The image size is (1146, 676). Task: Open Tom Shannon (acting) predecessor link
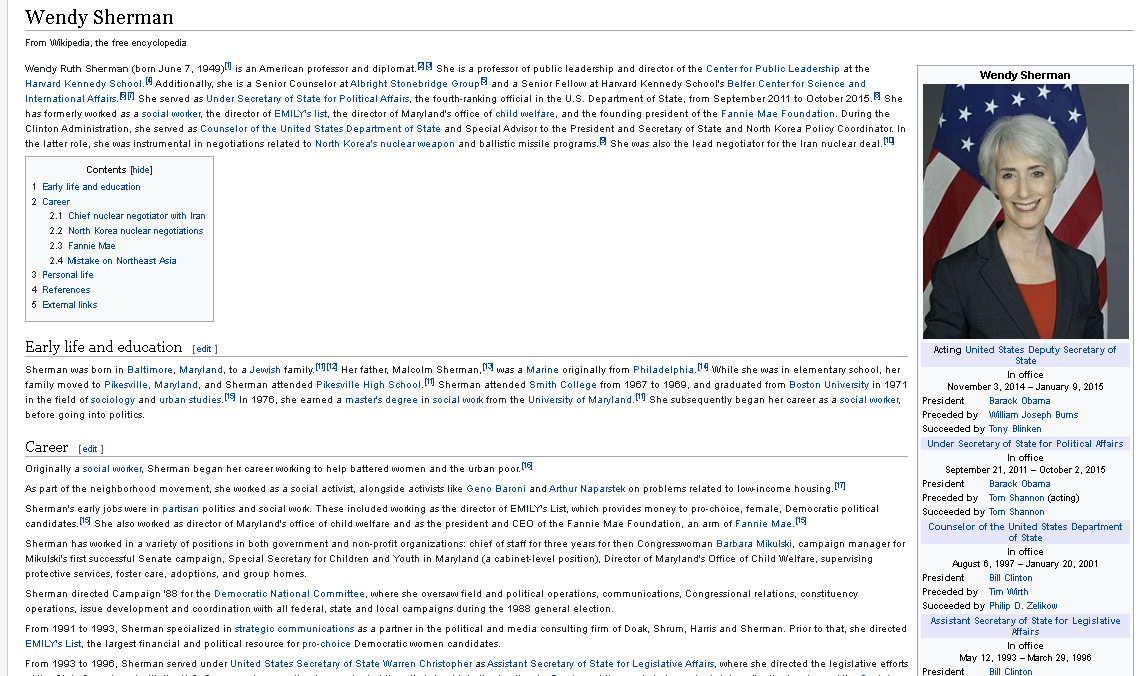click(x=1017, y=498)
